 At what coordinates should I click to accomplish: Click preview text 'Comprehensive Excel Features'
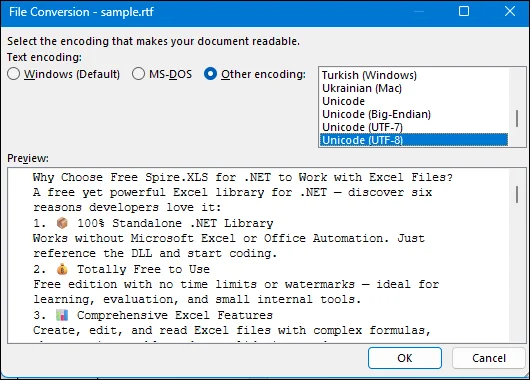pos(175,315)
